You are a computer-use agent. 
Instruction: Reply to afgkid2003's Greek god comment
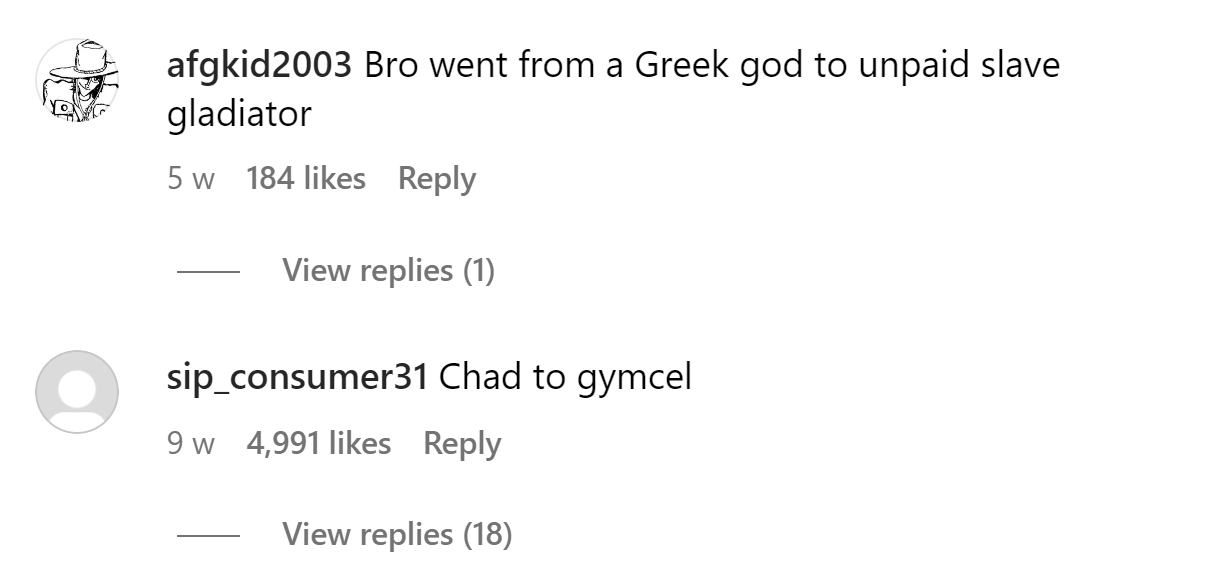[436, 179]
